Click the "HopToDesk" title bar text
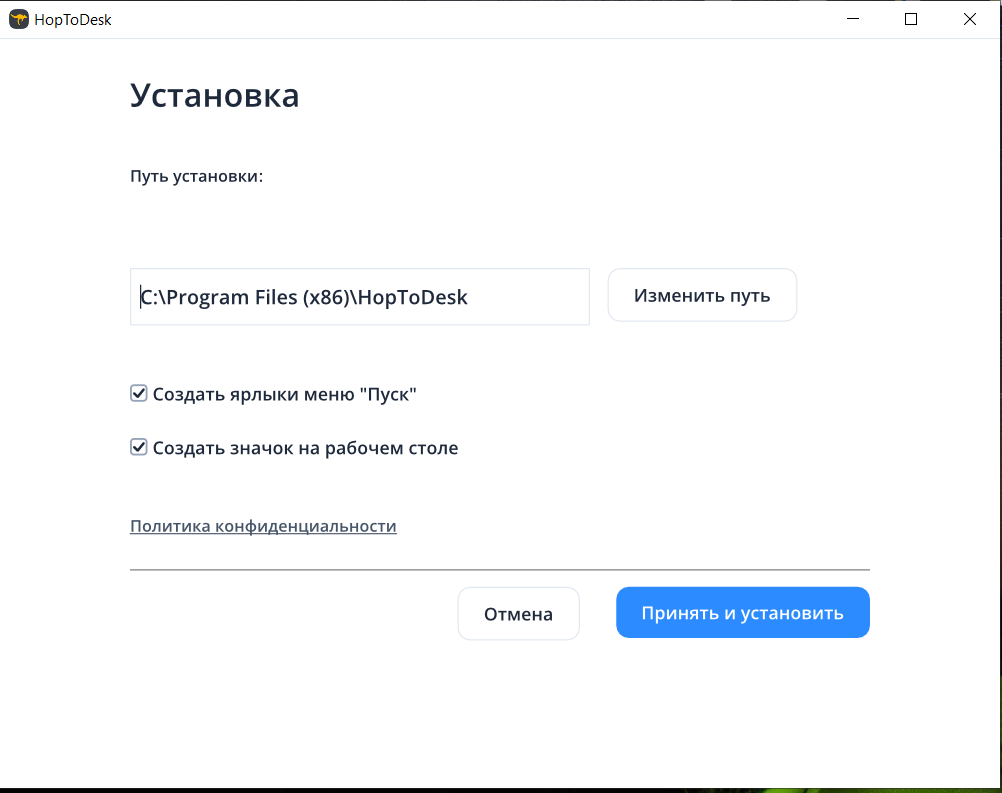Viewport: 1002px width, 793px height. tap(73, 20)
